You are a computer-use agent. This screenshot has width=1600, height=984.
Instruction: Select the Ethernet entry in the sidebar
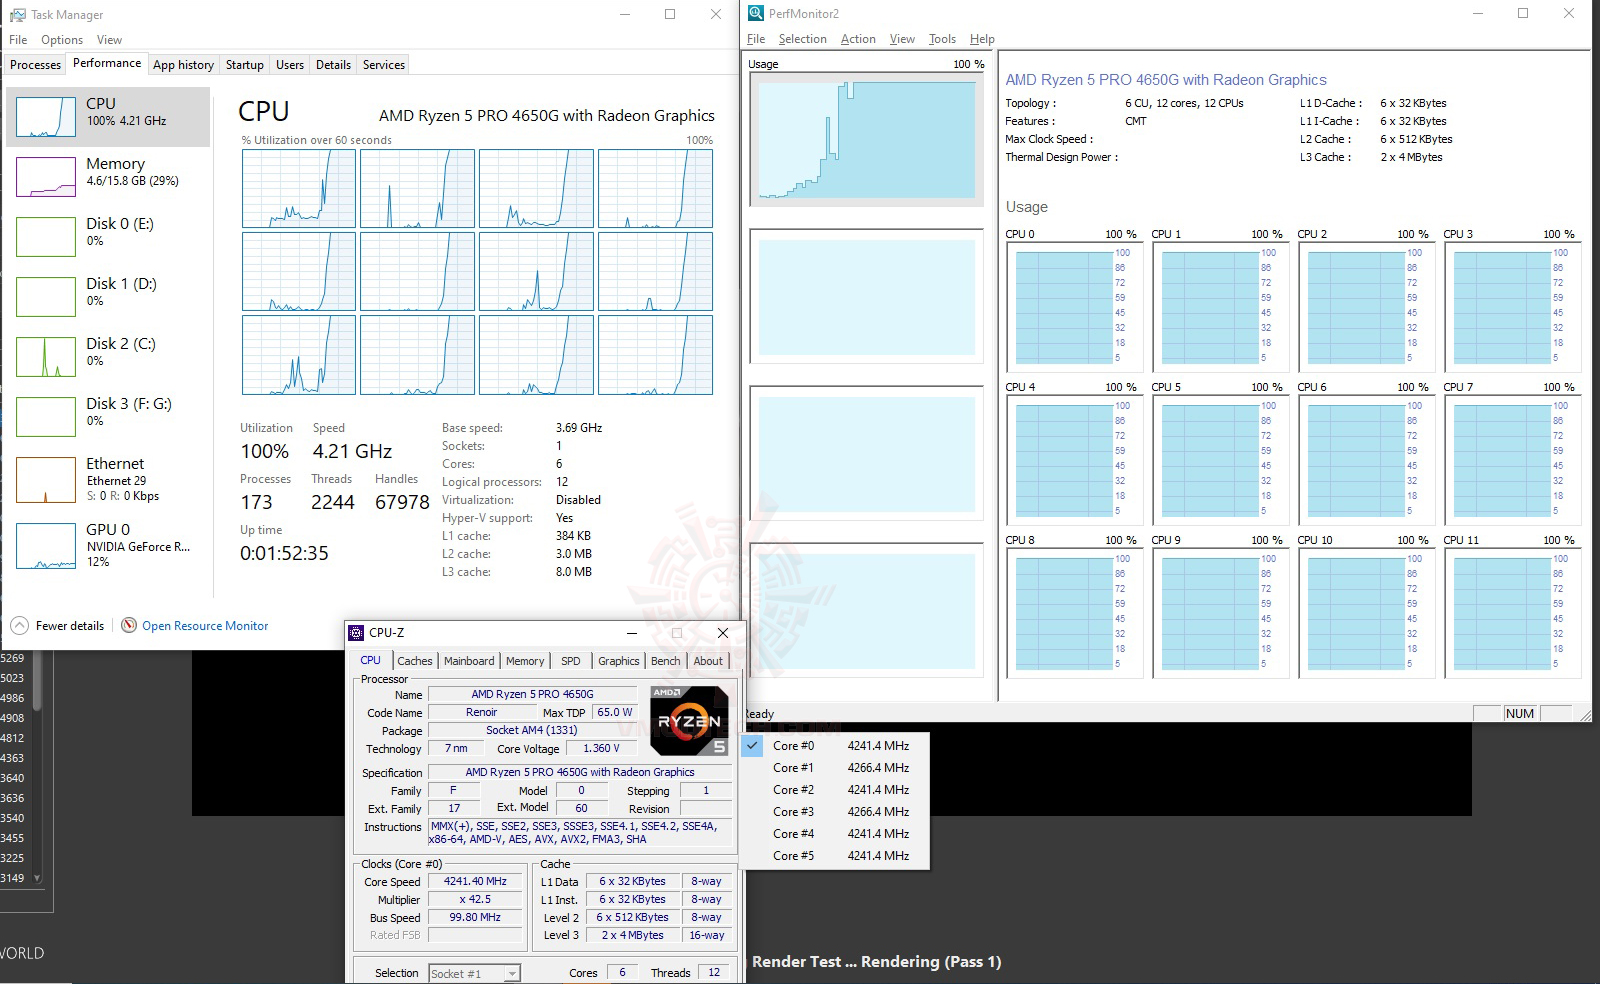tap(108, 479)
